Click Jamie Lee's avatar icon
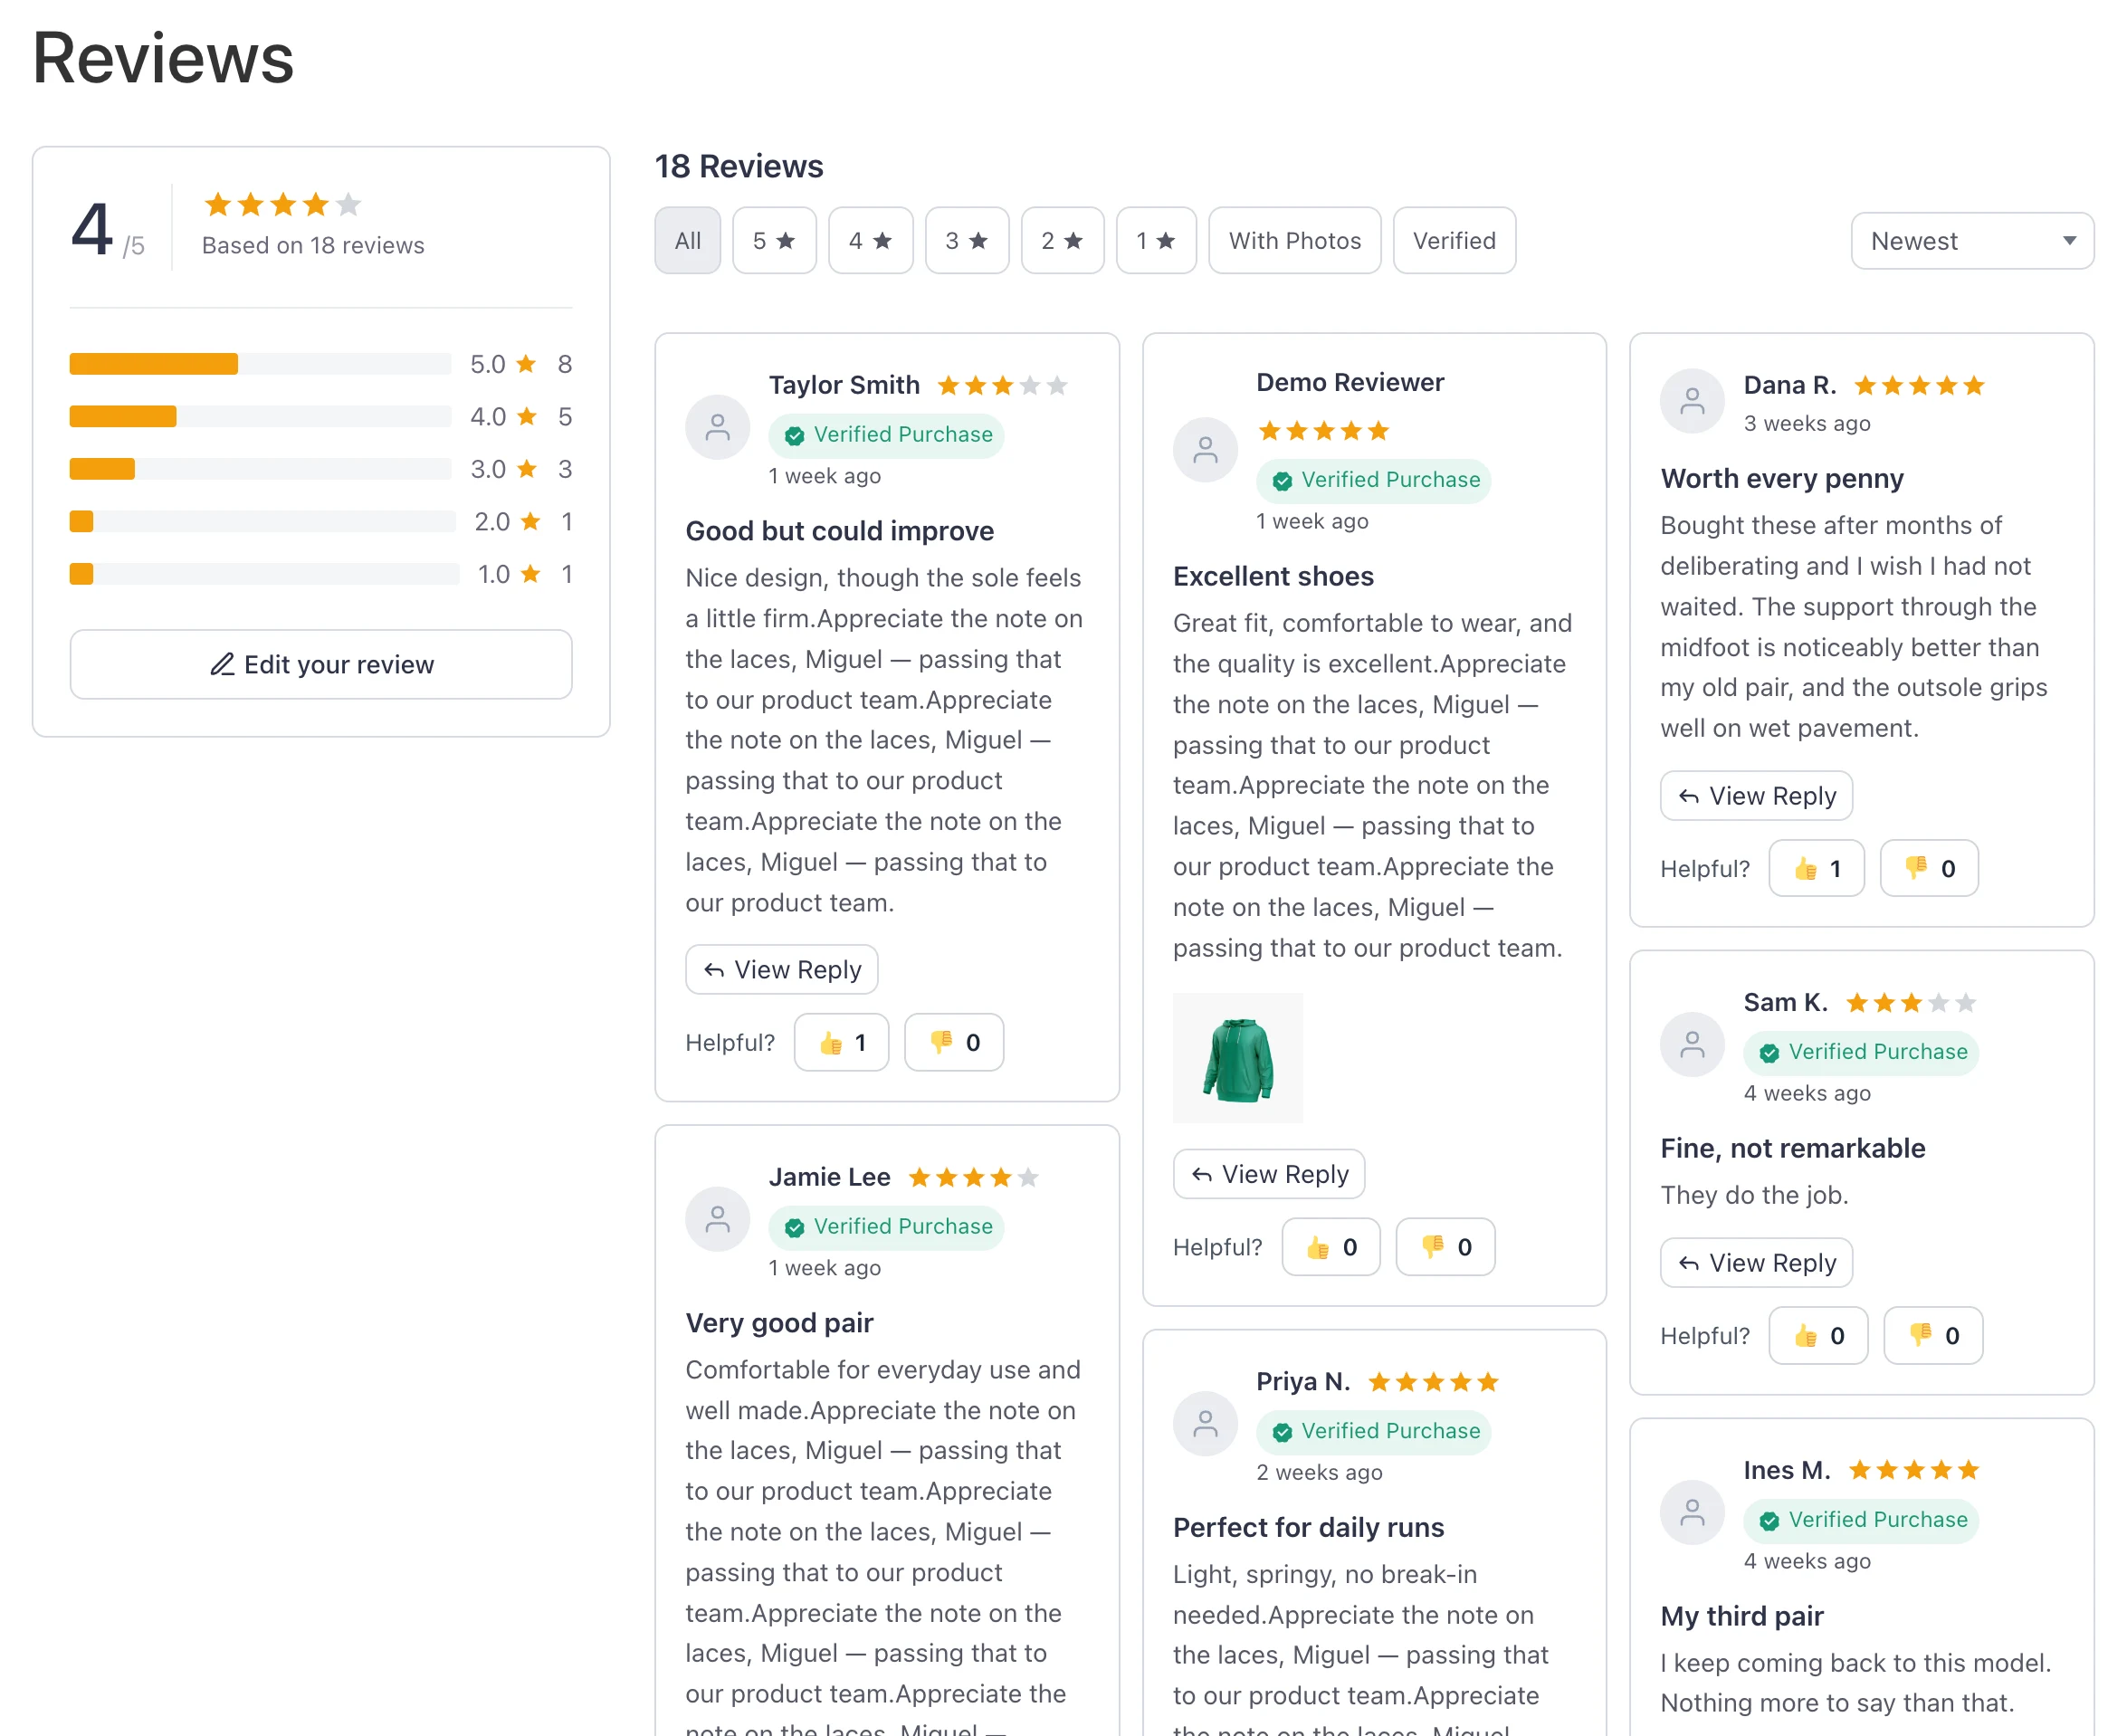 717,1219
